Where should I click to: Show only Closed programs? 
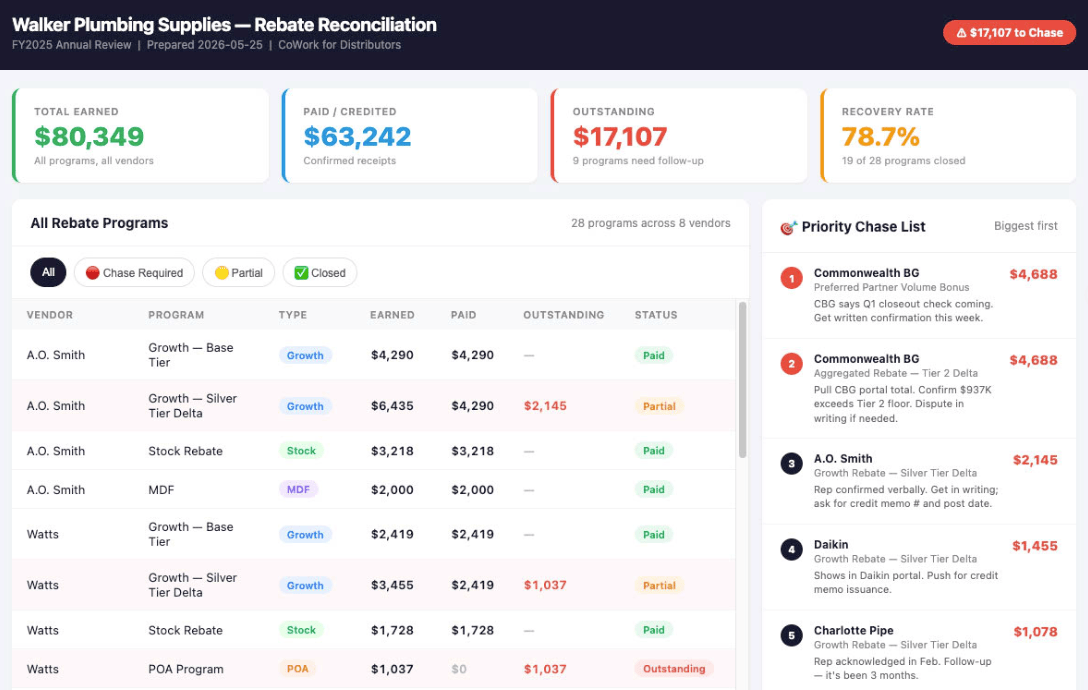point(319,273)
